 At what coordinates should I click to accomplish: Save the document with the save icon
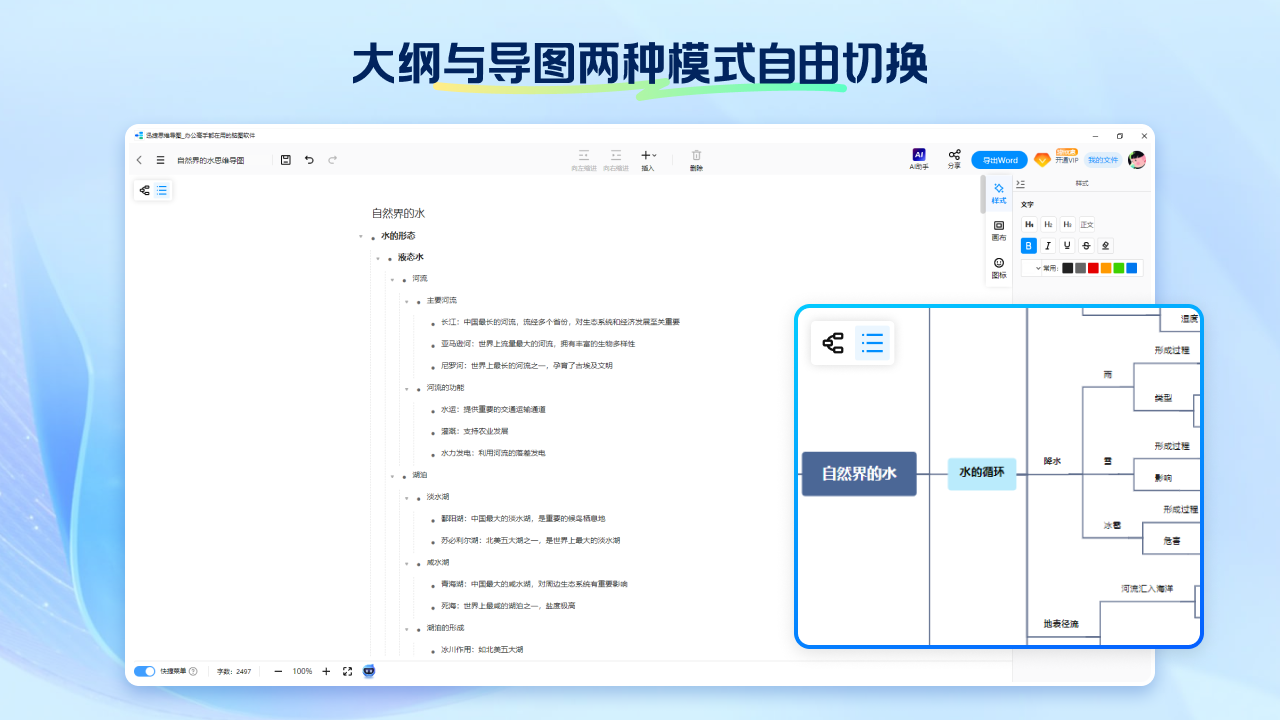pos(285,159)
